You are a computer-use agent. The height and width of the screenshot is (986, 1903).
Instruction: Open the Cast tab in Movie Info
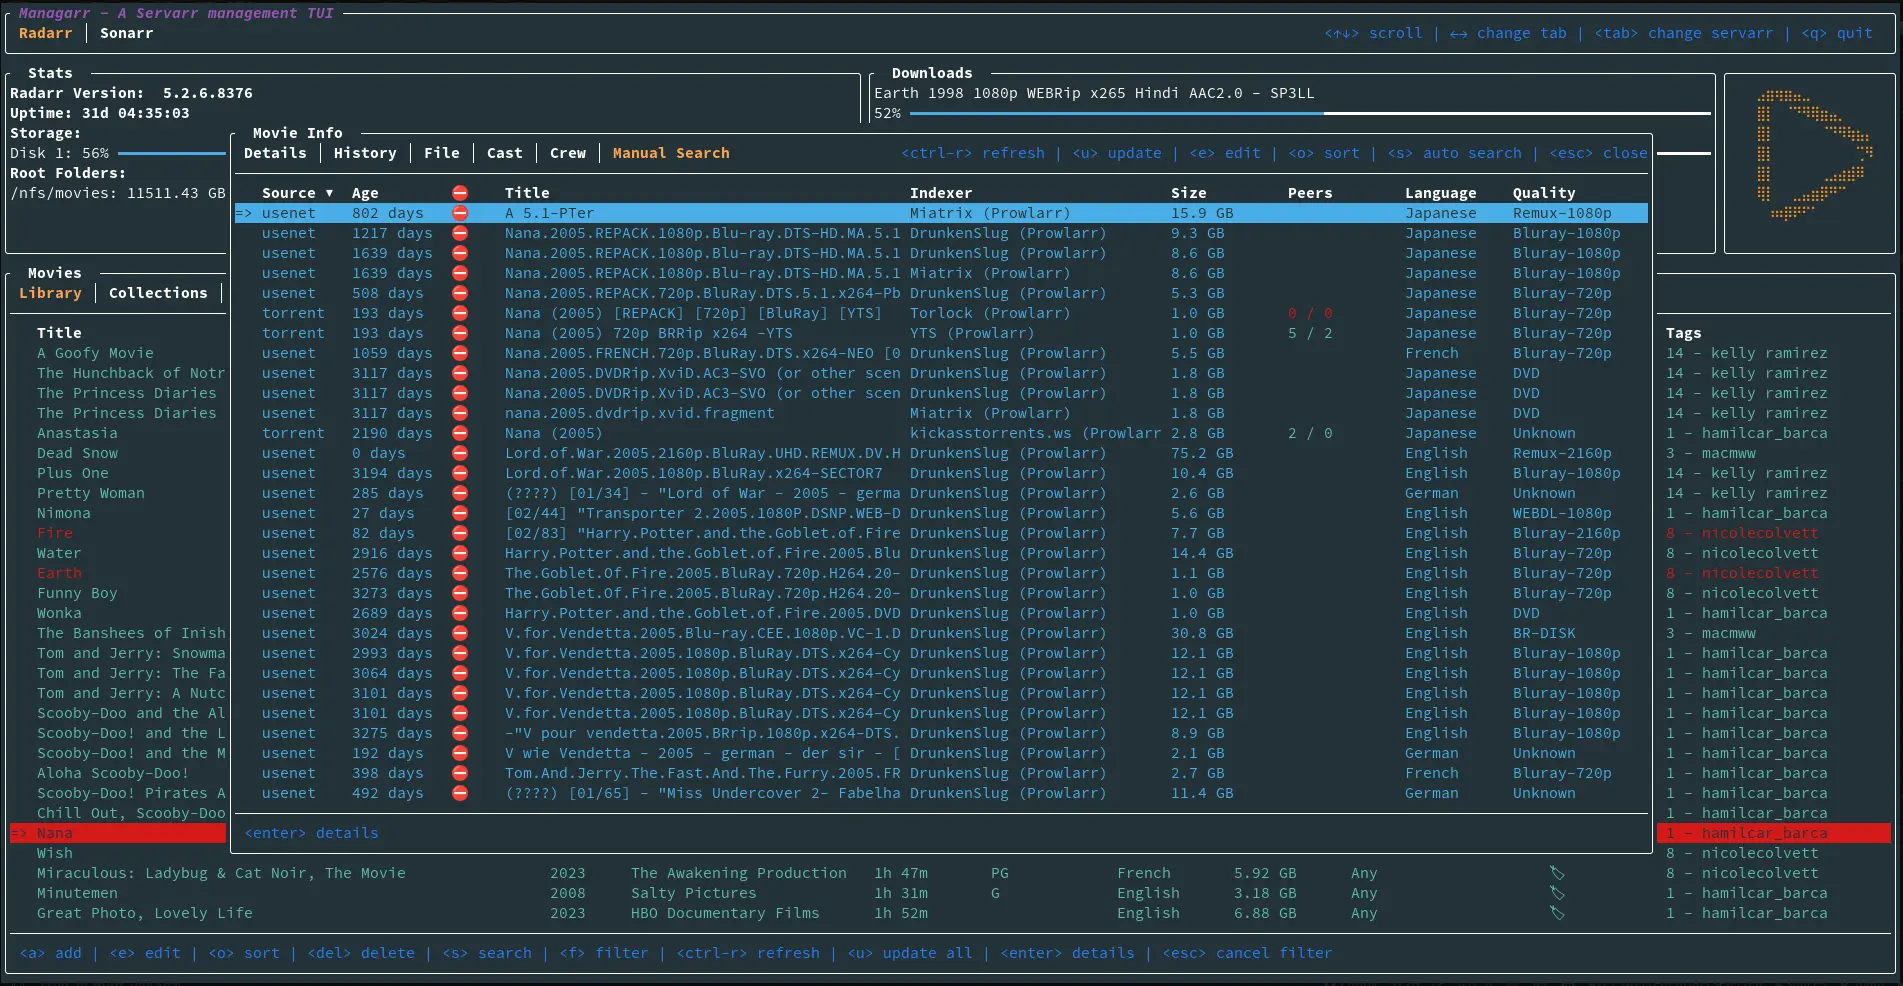[x=504, y=153]
